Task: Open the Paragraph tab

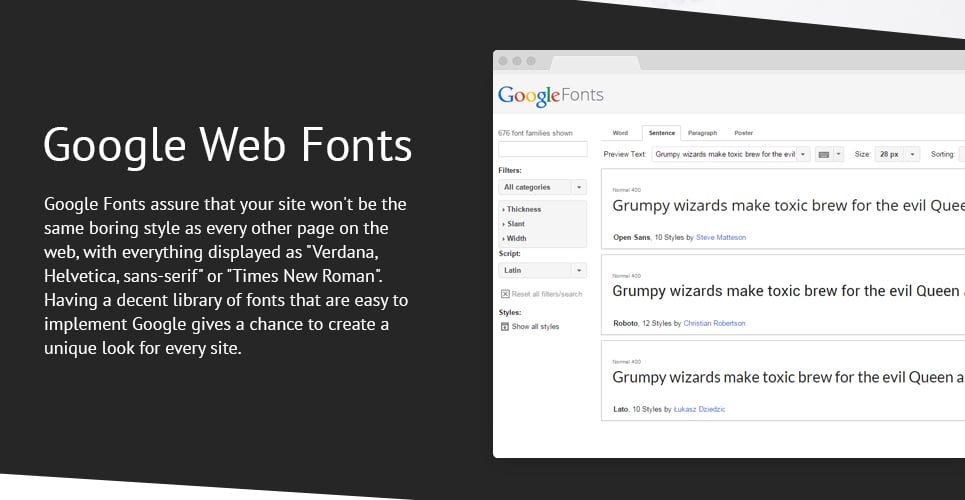Action: (x=702, y=133)
